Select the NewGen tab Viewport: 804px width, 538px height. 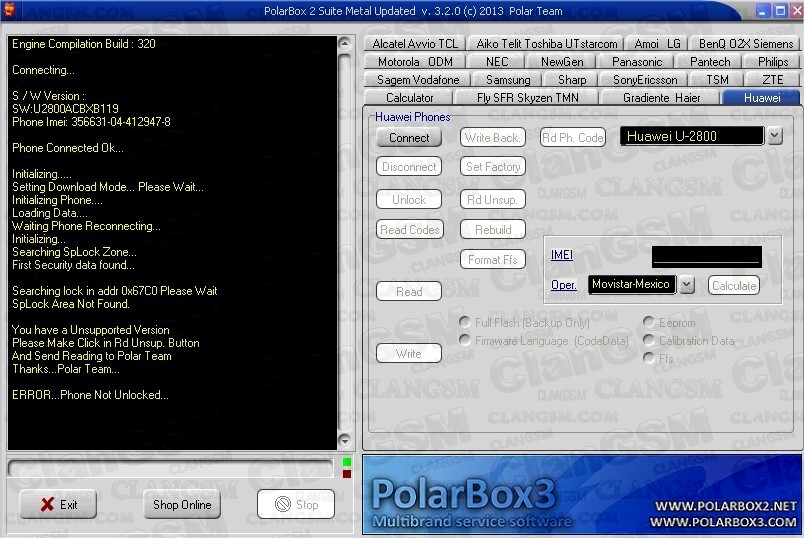[x=562, y=62]
